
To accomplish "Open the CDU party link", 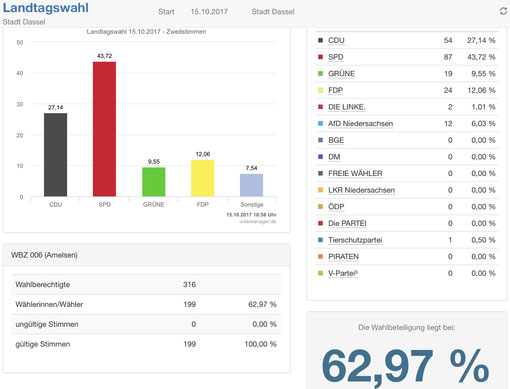I will click(336, 40).
